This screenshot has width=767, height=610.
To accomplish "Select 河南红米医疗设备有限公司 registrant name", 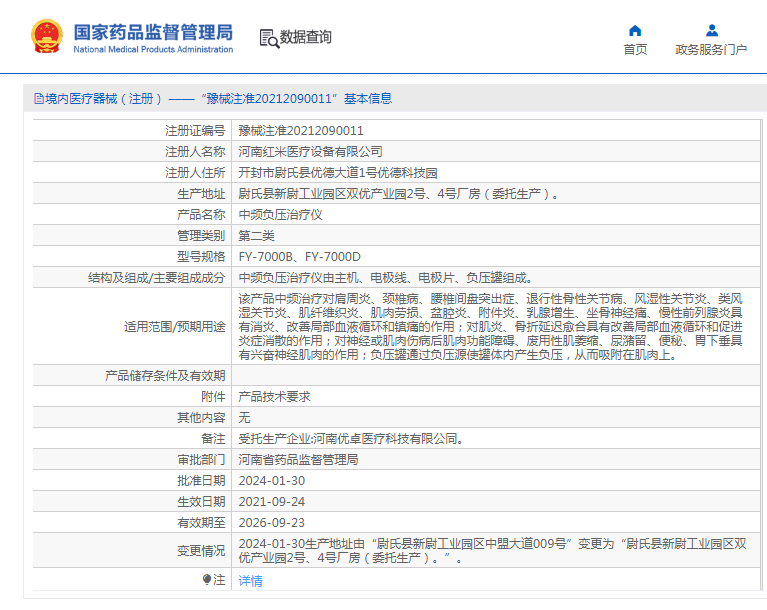I will pyautogui.click(x=310, y=152).
